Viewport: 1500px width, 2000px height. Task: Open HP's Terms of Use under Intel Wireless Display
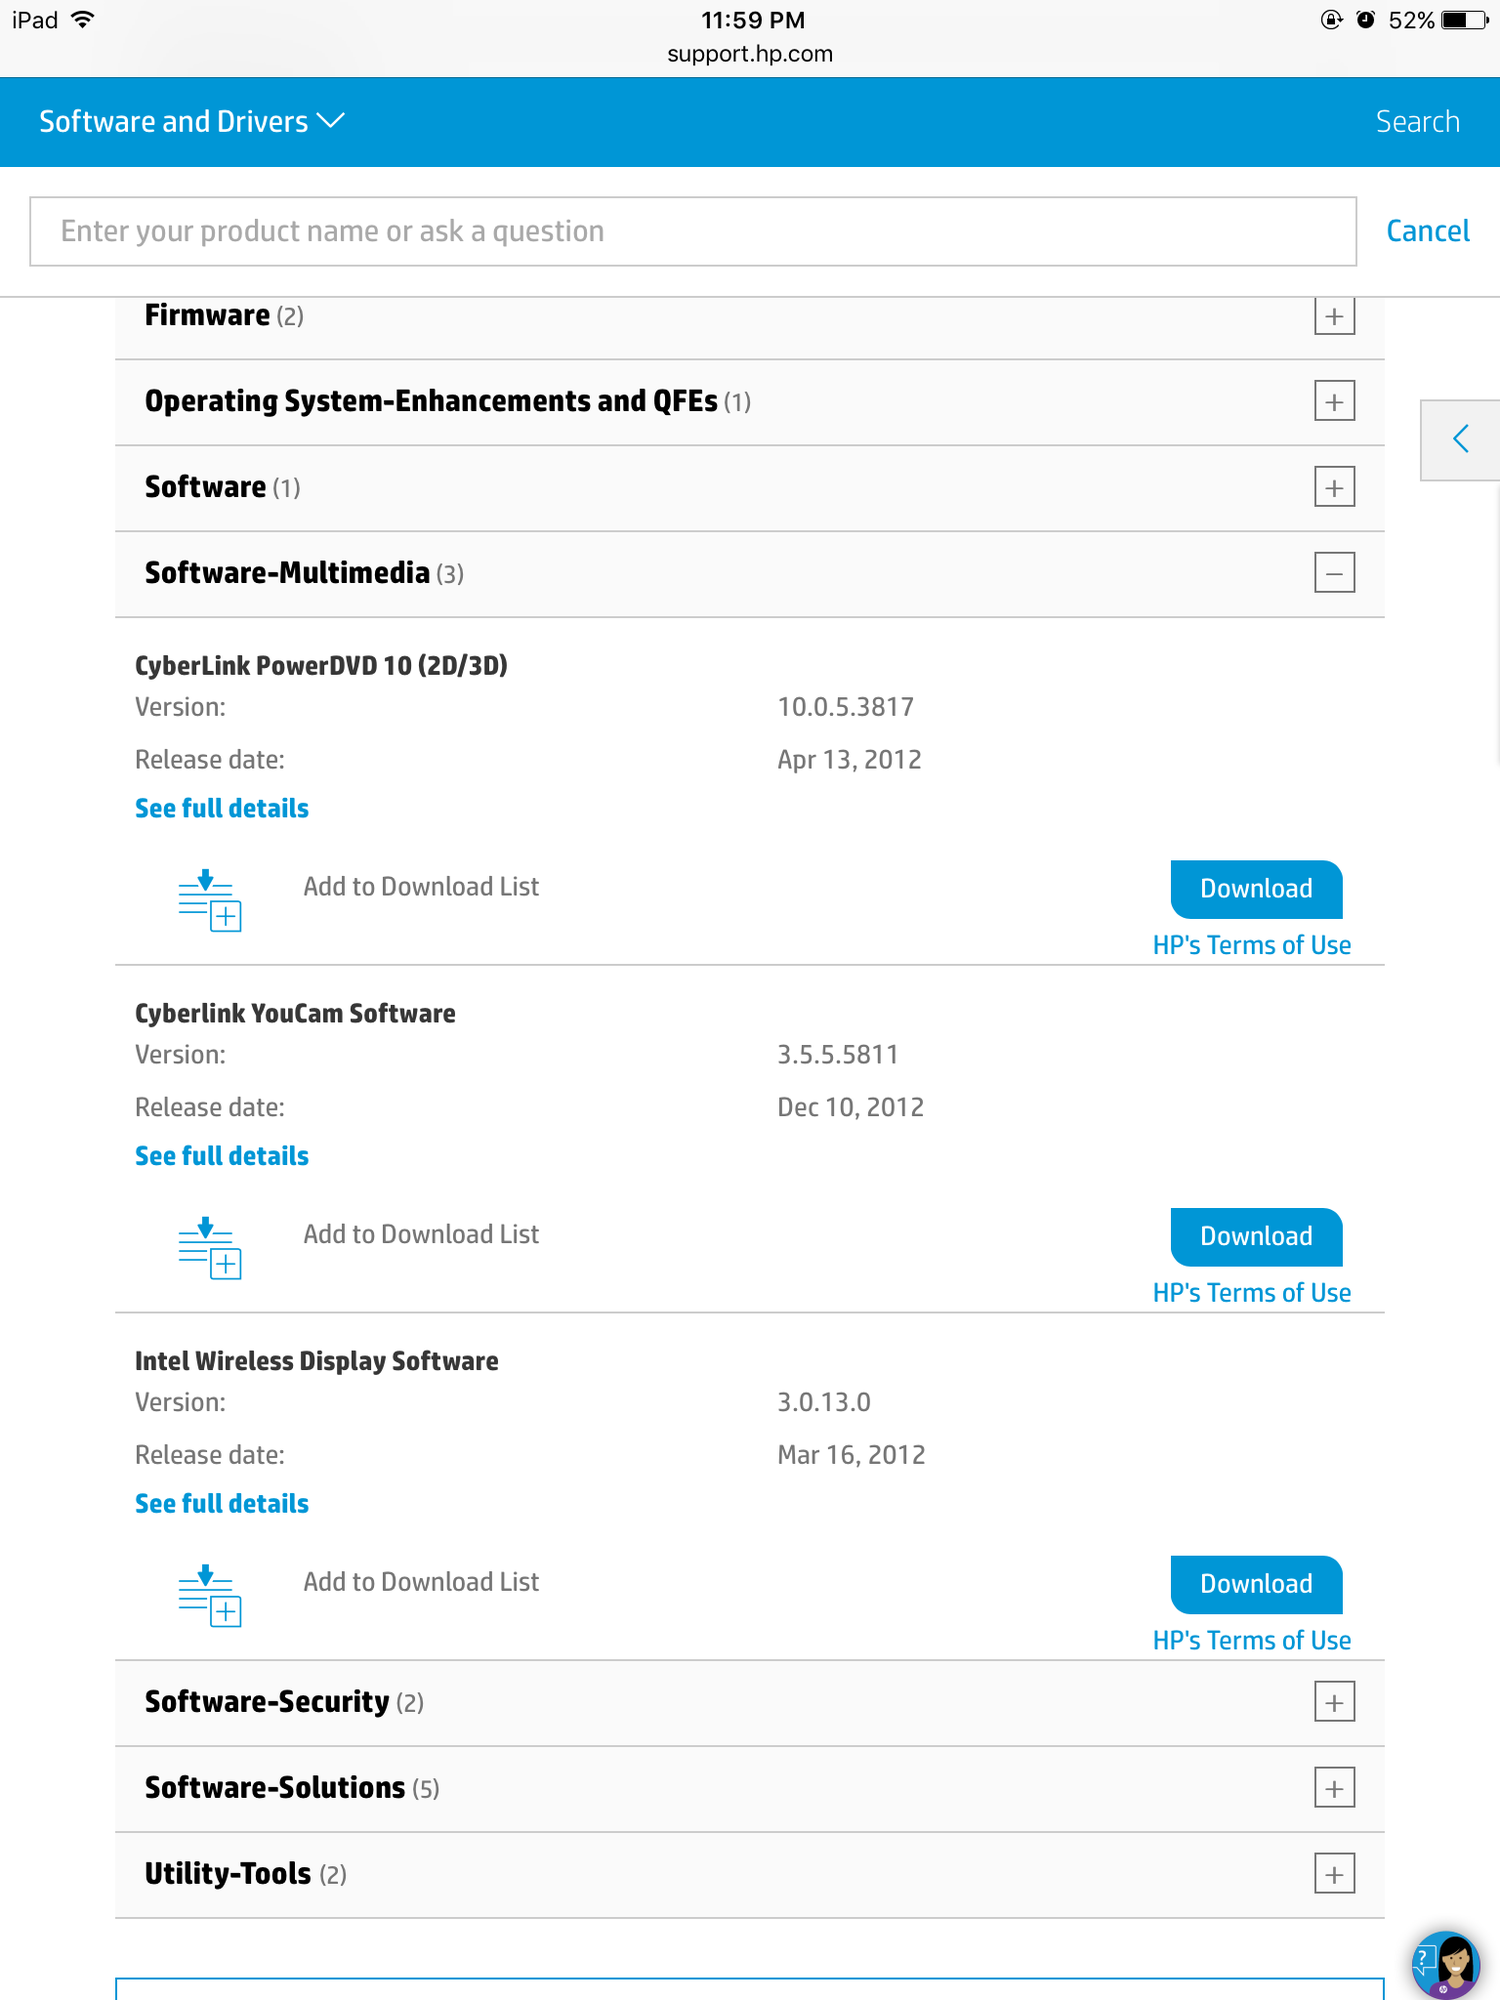pos(1254,1640)
